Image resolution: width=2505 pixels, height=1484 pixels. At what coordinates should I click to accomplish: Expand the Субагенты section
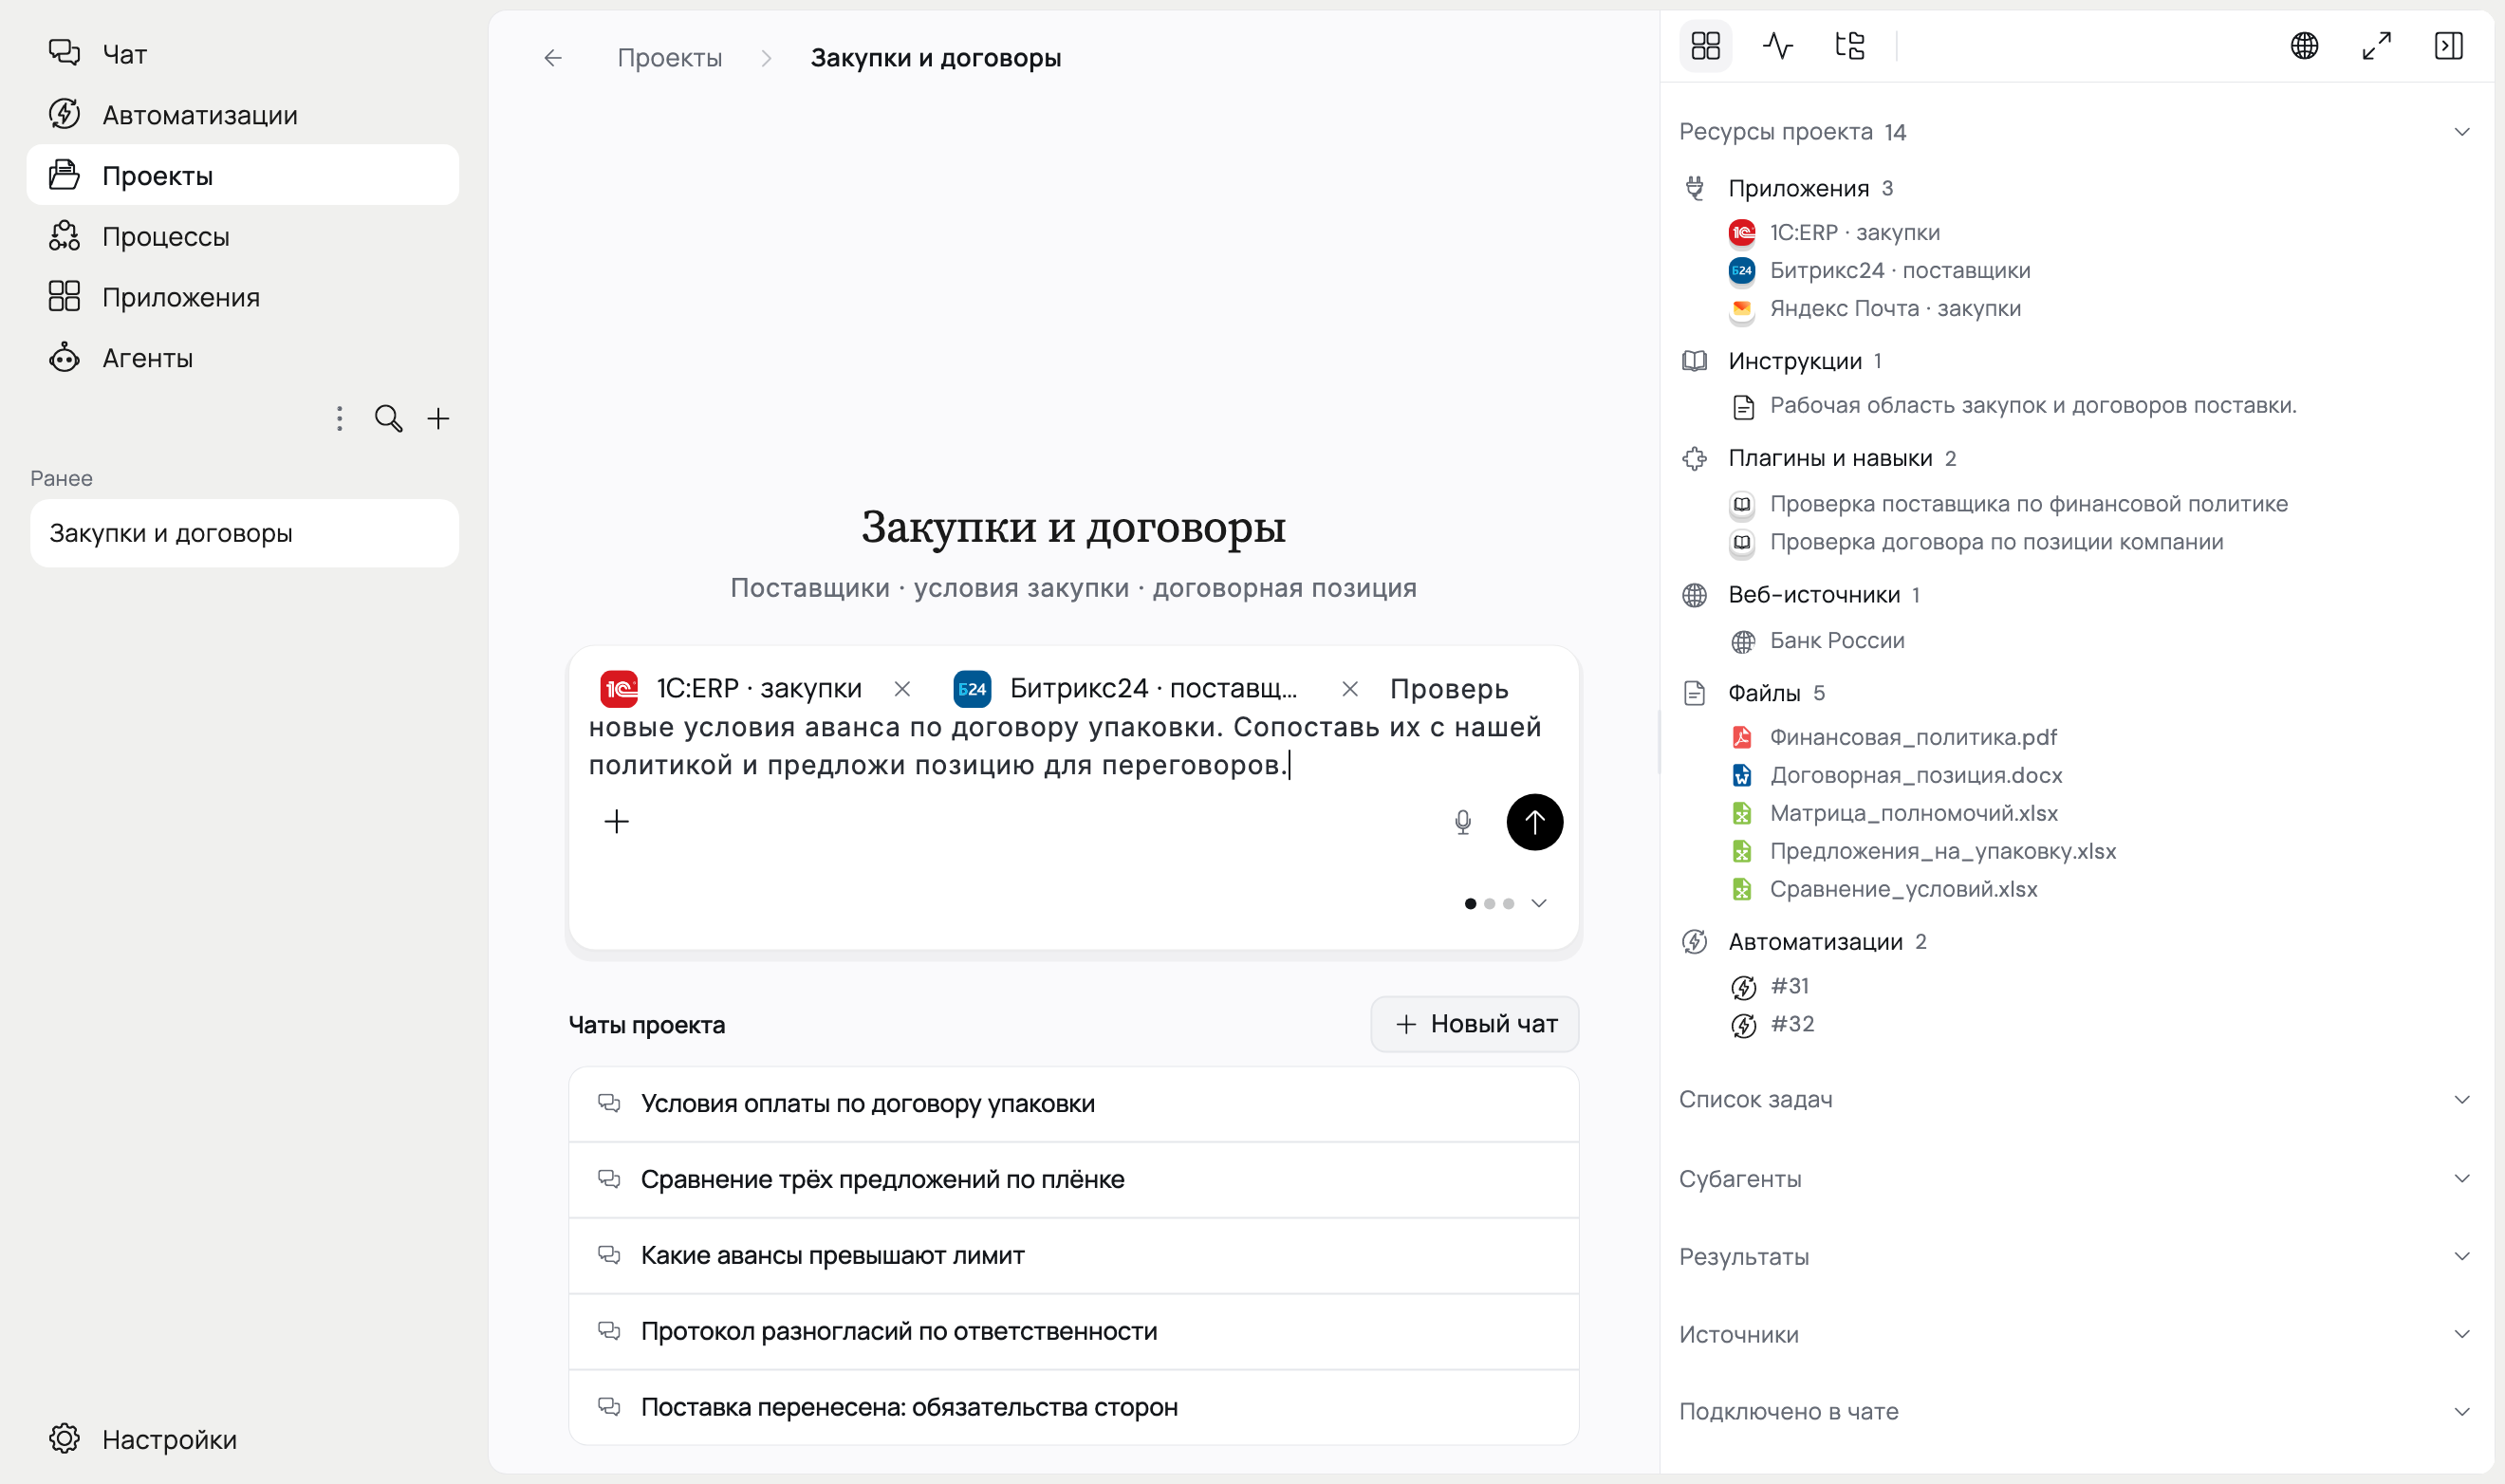click(2074, 1178)
